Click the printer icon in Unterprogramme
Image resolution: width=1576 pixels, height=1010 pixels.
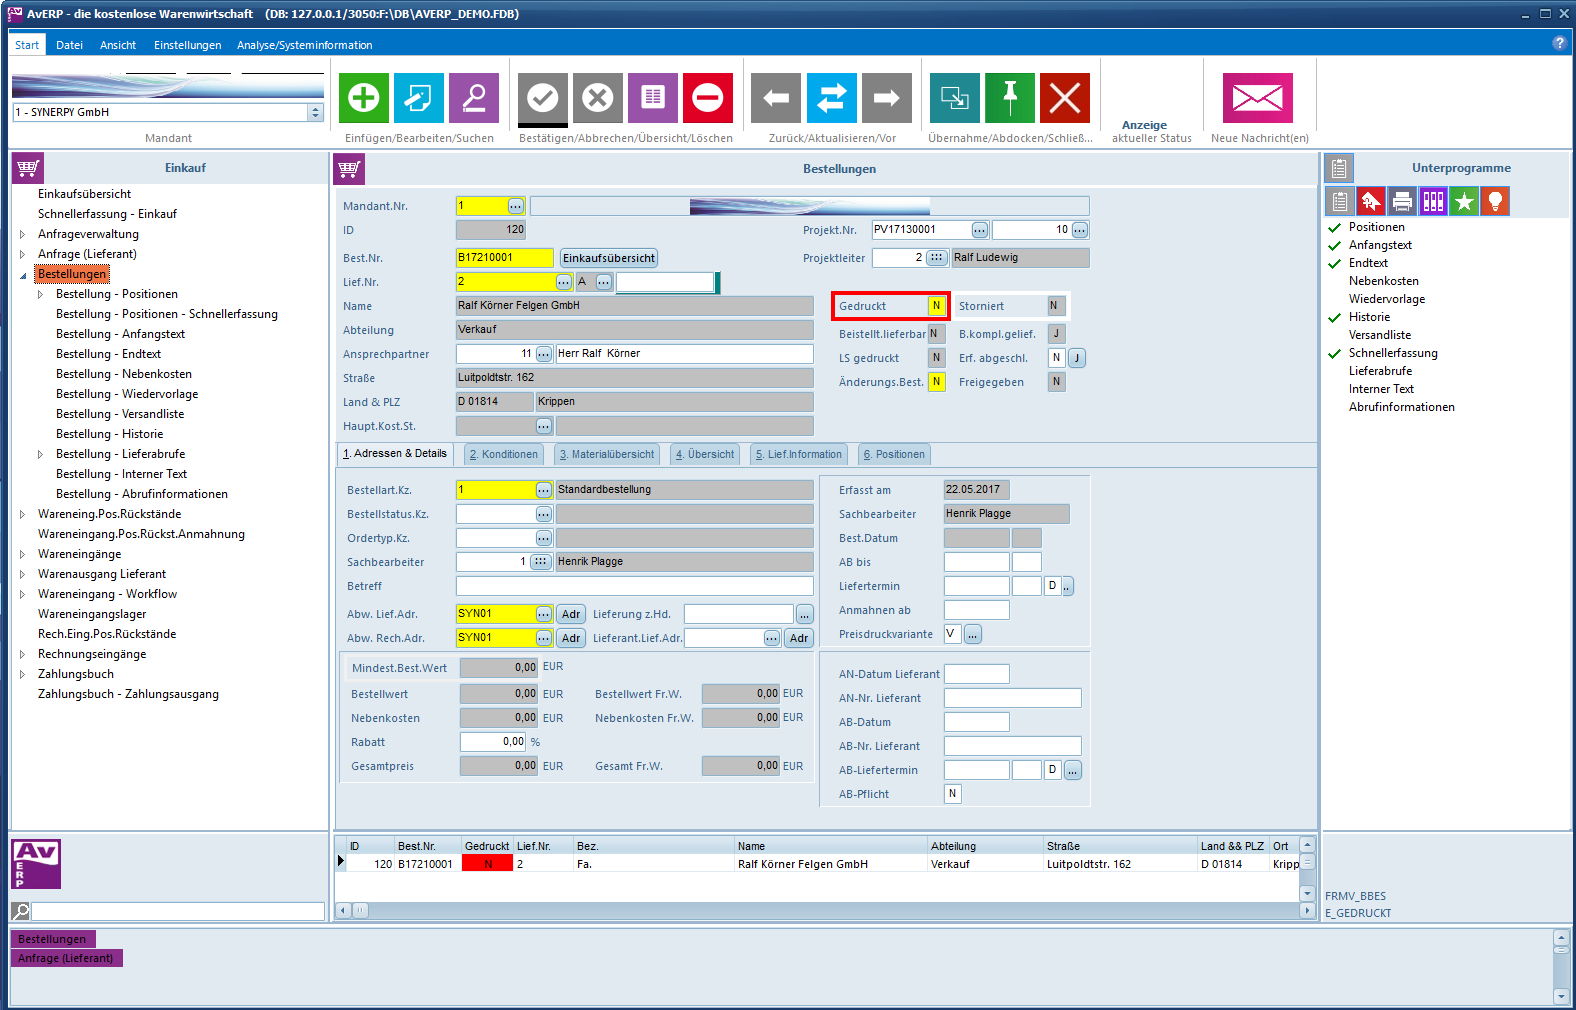pos(1402,202)
